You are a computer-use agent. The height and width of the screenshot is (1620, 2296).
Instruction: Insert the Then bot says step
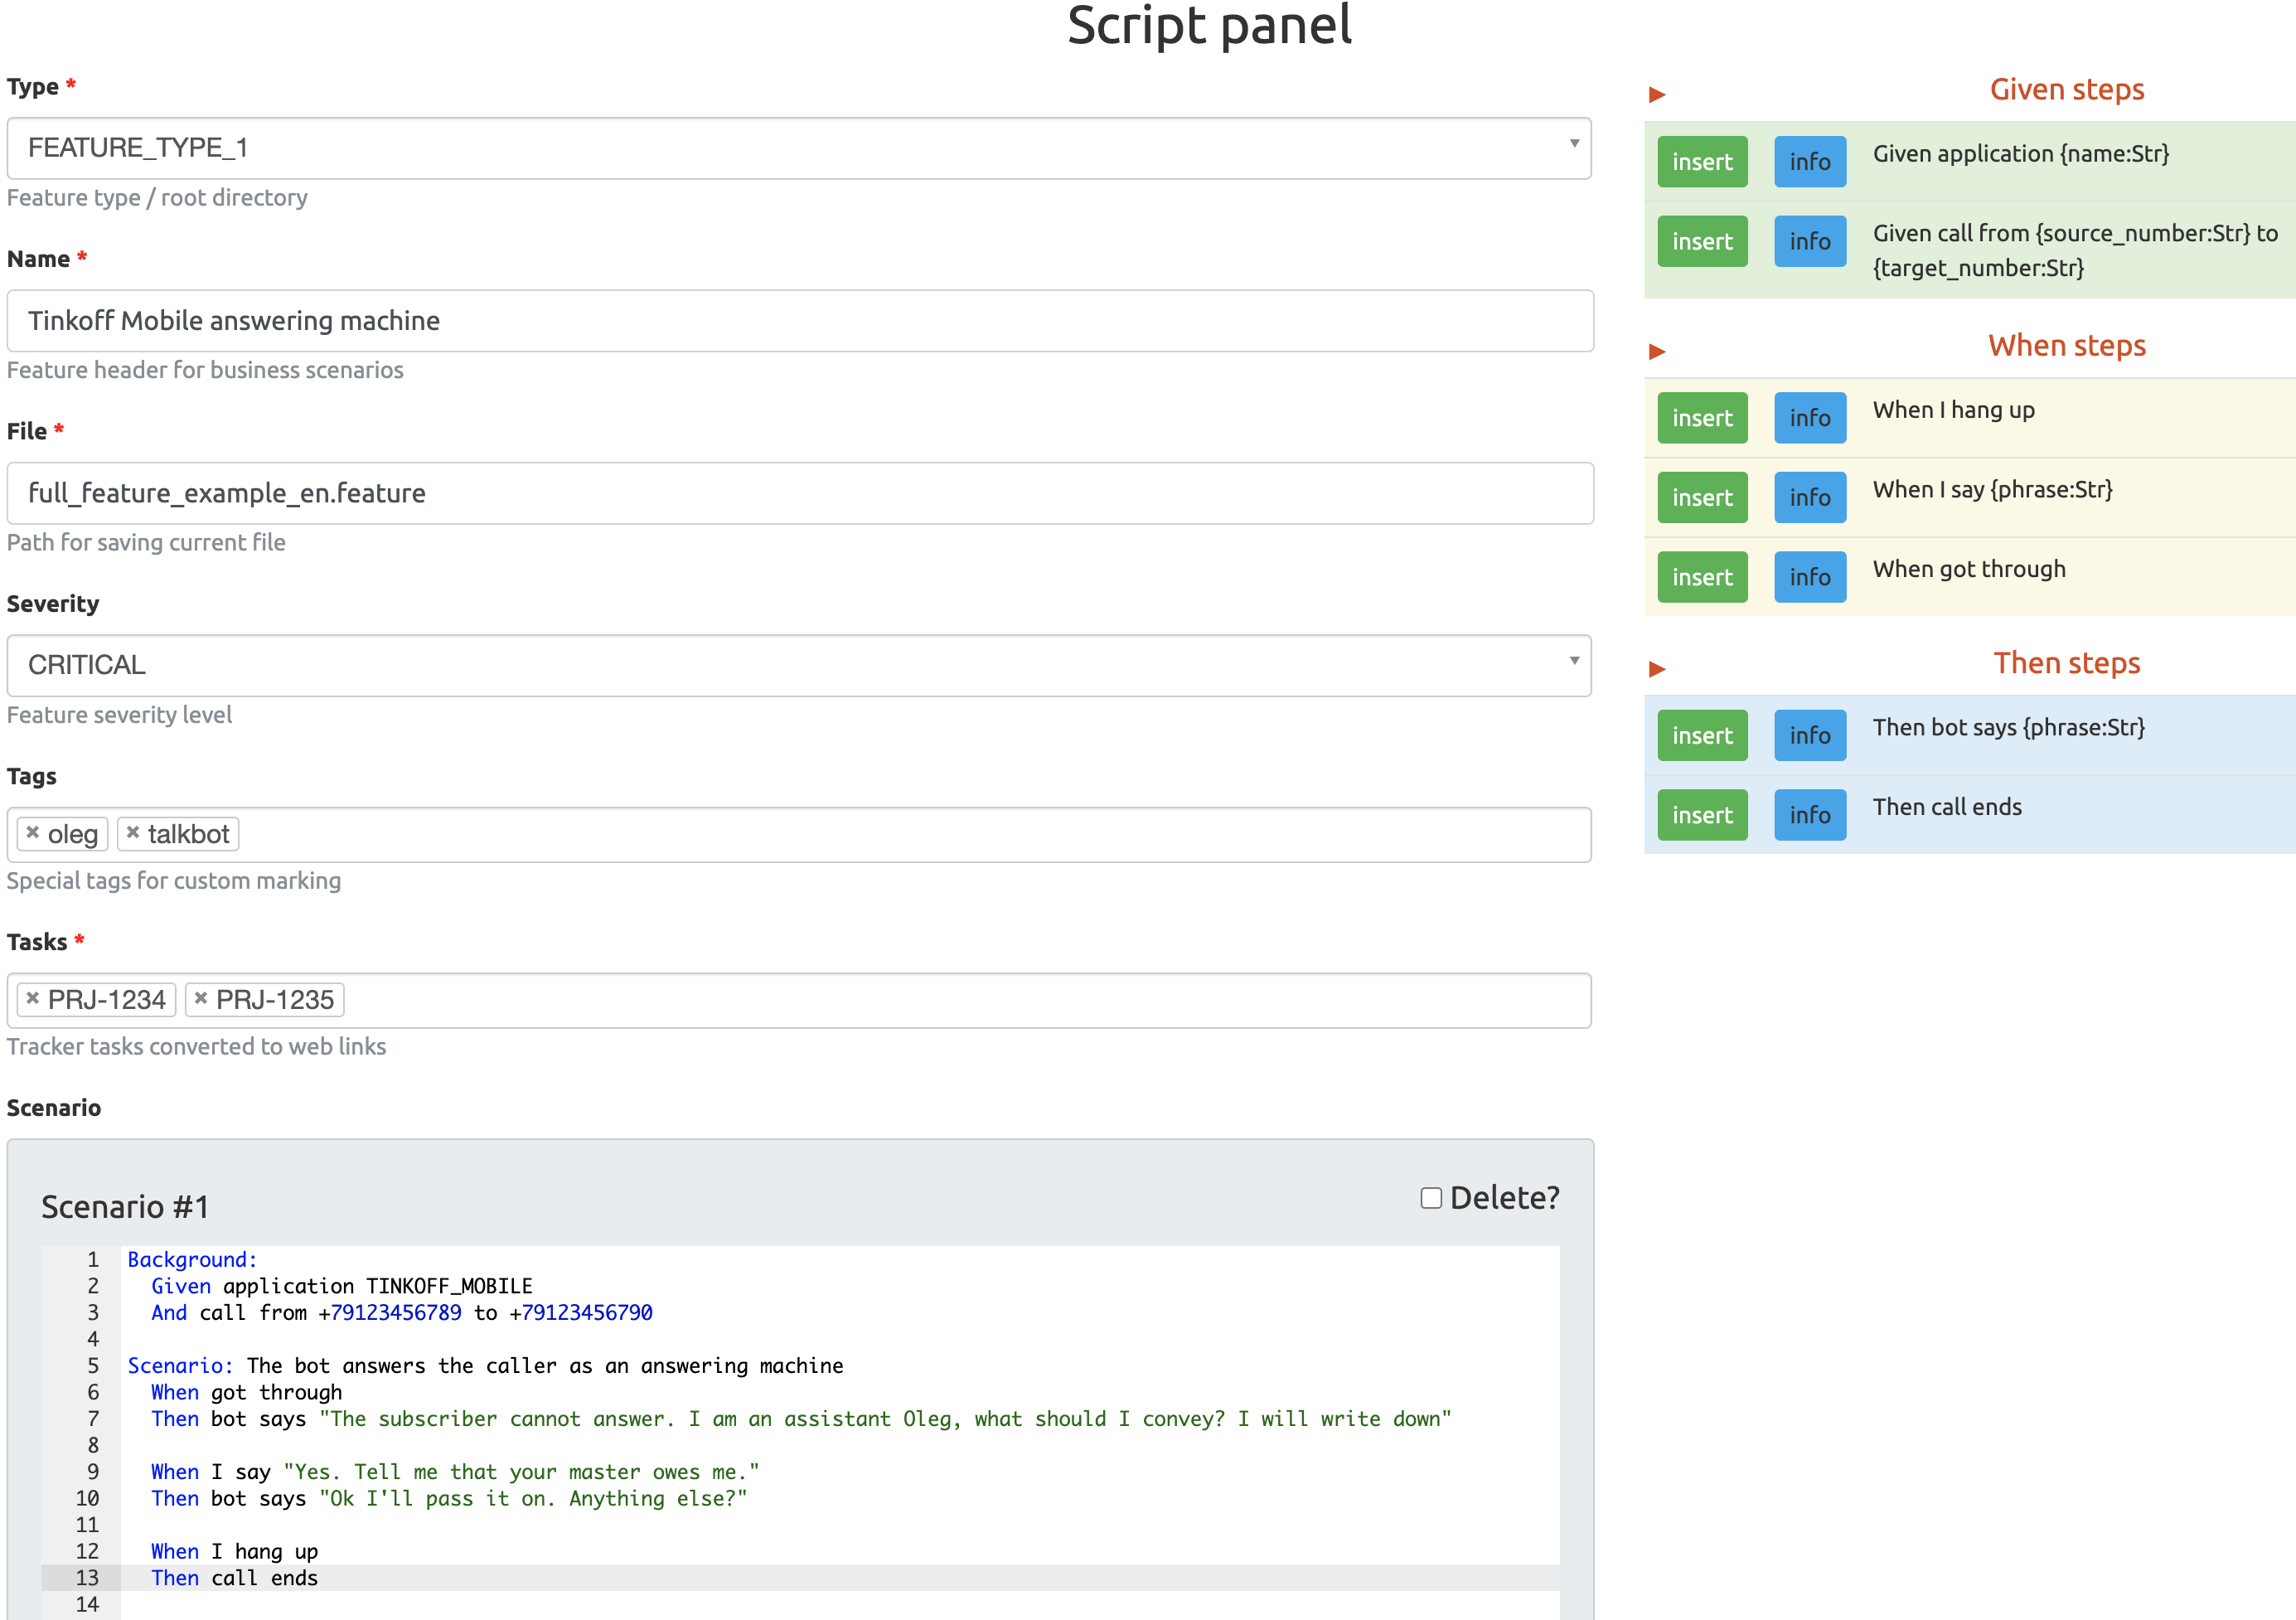point(1702,735)
